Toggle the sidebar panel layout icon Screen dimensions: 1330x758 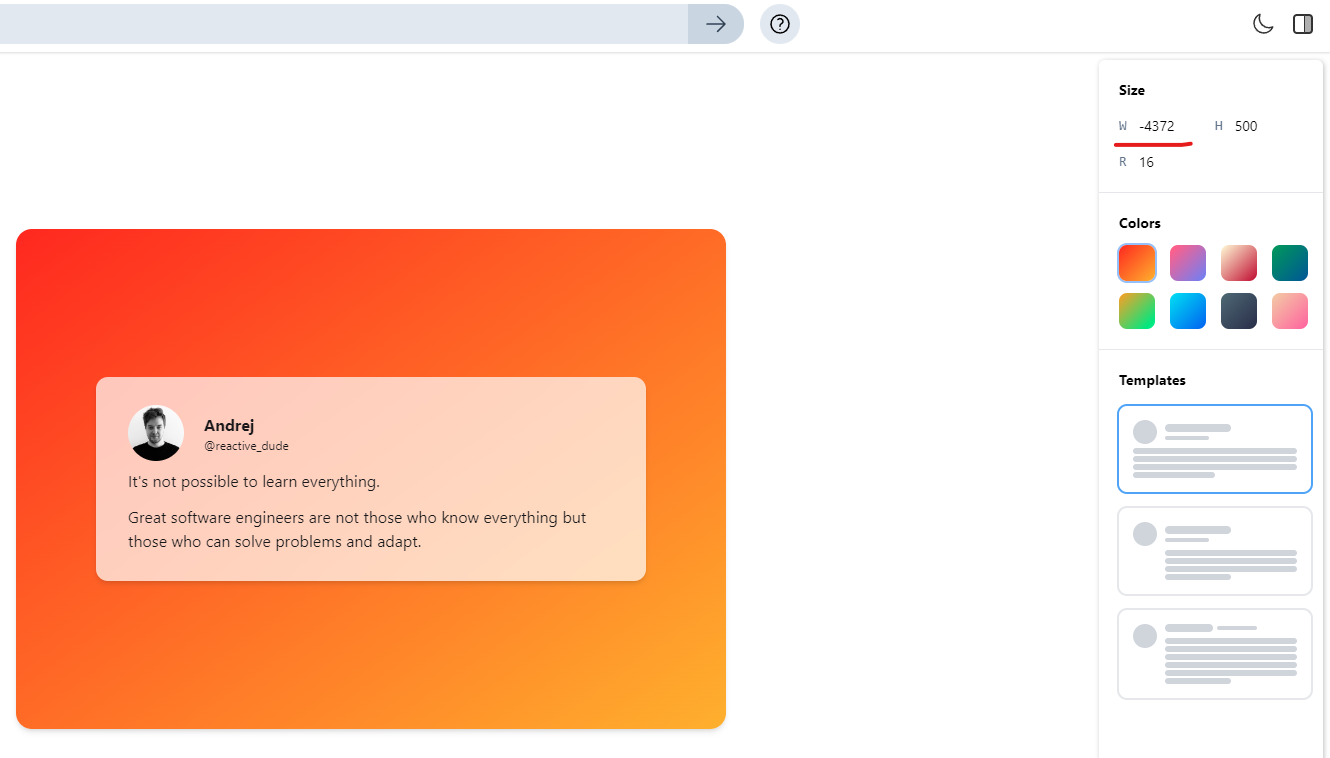[1302, 23]
